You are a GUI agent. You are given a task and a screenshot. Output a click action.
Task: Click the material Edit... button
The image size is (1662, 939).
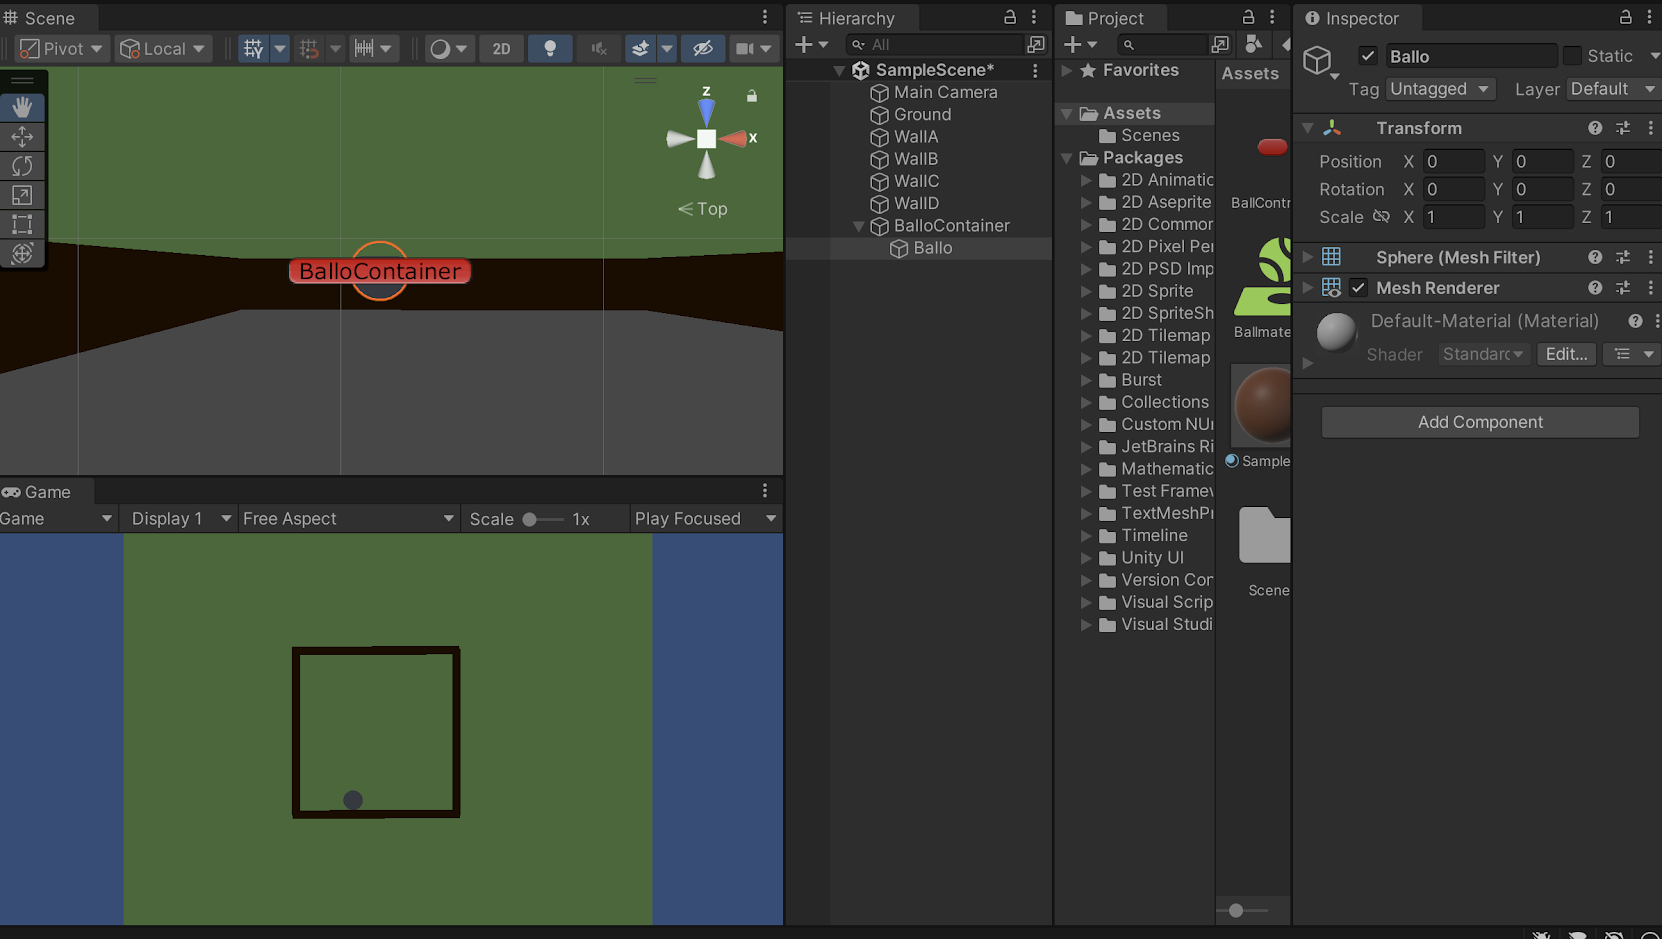click(x=1566, y=354)
